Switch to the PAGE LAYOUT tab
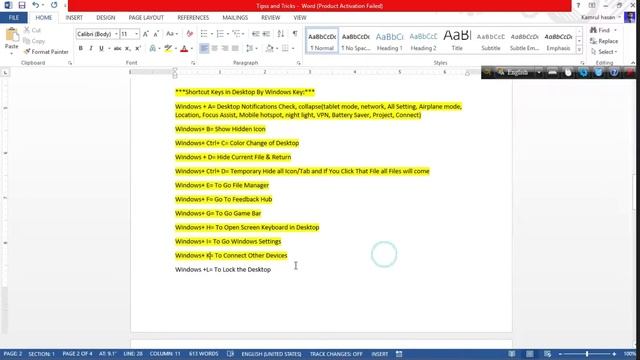 (x=146, y=18)
